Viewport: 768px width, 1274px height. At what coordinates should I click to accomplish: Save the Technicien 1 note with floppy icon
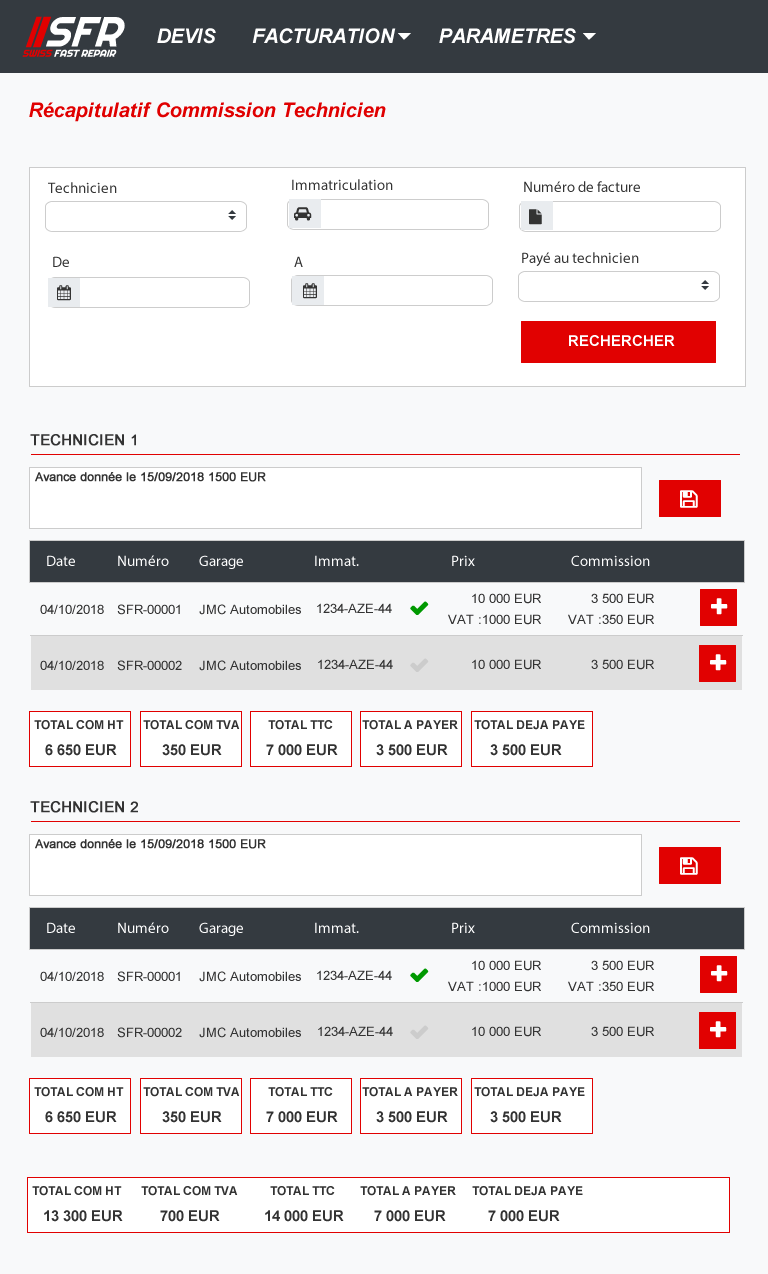(689, 498)
